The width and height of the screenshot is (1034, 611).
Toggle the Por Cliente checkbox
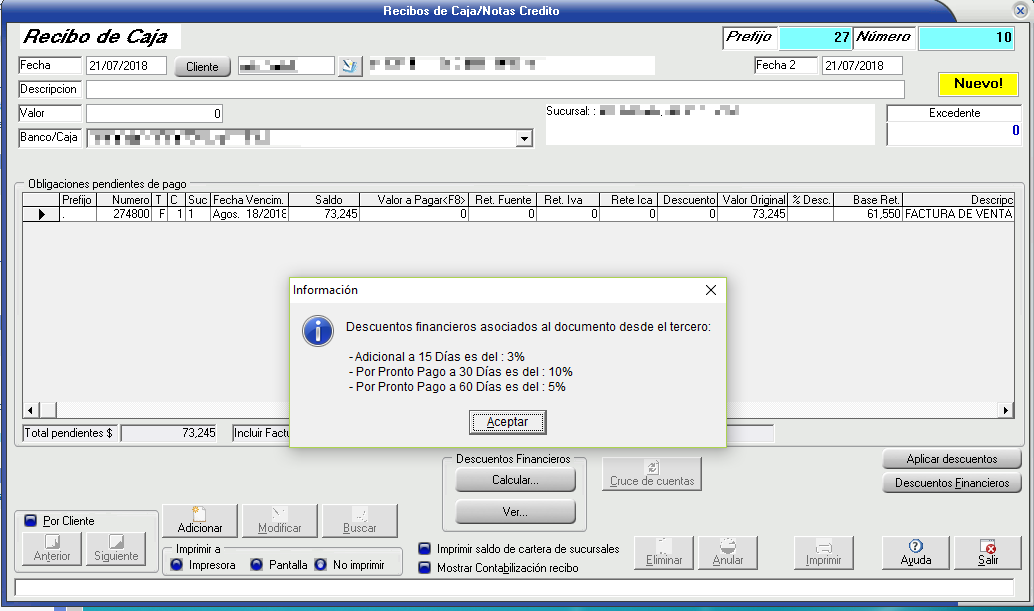click(31, 521)
